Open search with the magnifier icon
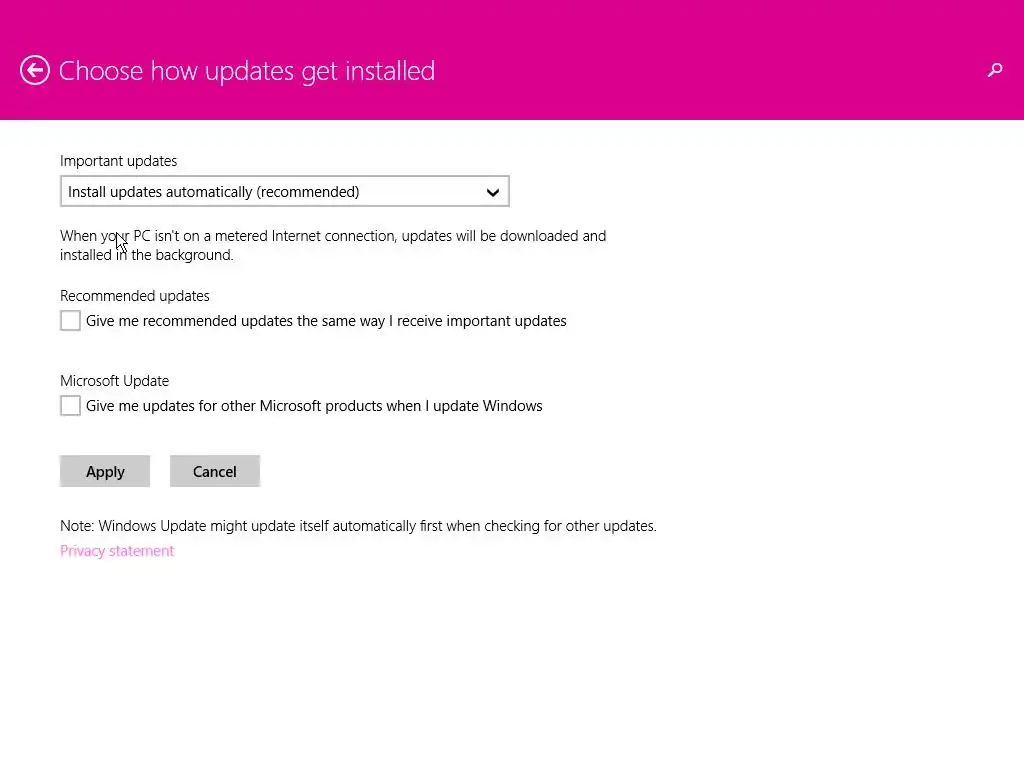The width and height of the screenshot is (1024, 768). click(x=995, y=70)
